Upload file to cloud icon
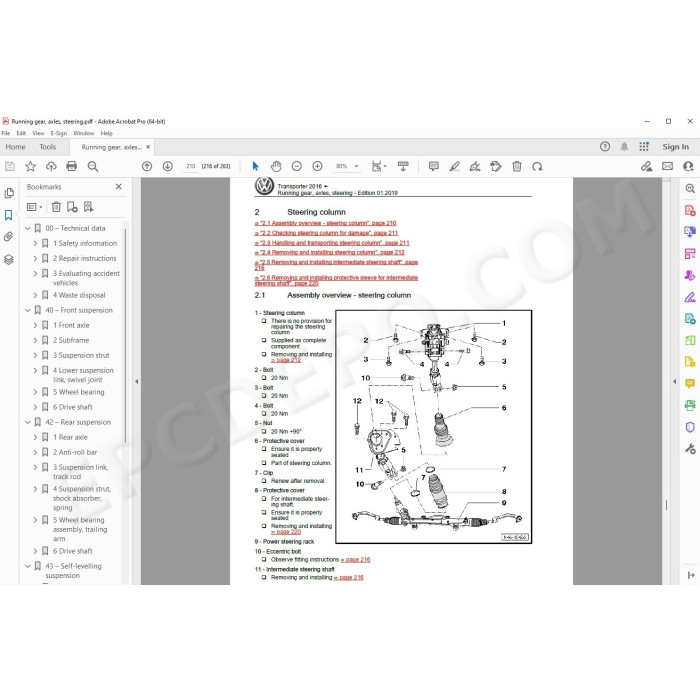The height and width of the screenshot is (700, 700). click(x=51, y=167)
